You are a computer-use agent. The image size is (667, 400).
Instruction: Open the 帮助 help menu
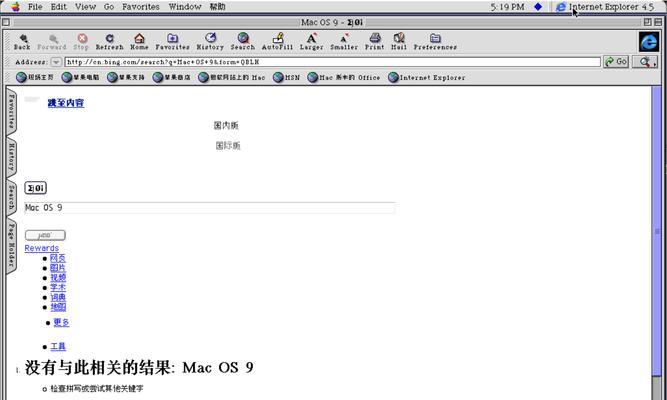217,7
